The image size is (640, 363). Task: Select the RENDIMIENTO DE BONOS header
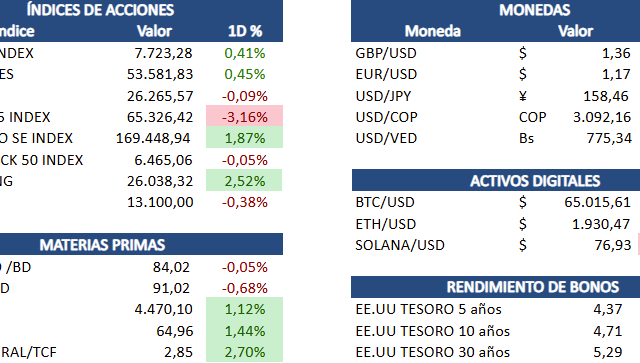click(533, 287)
